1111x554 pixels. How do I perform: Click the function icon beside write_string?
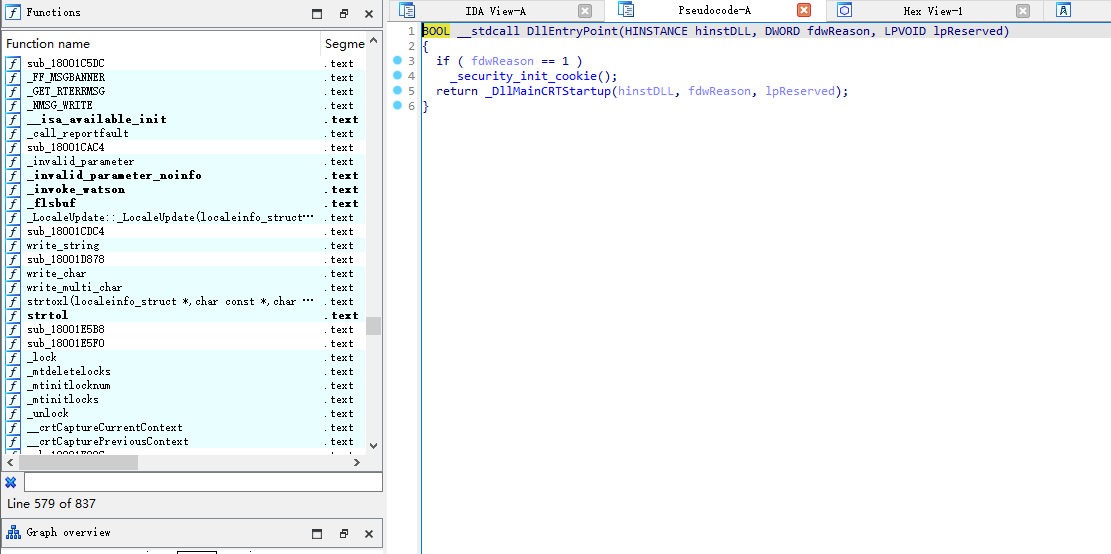coord(13,246)
